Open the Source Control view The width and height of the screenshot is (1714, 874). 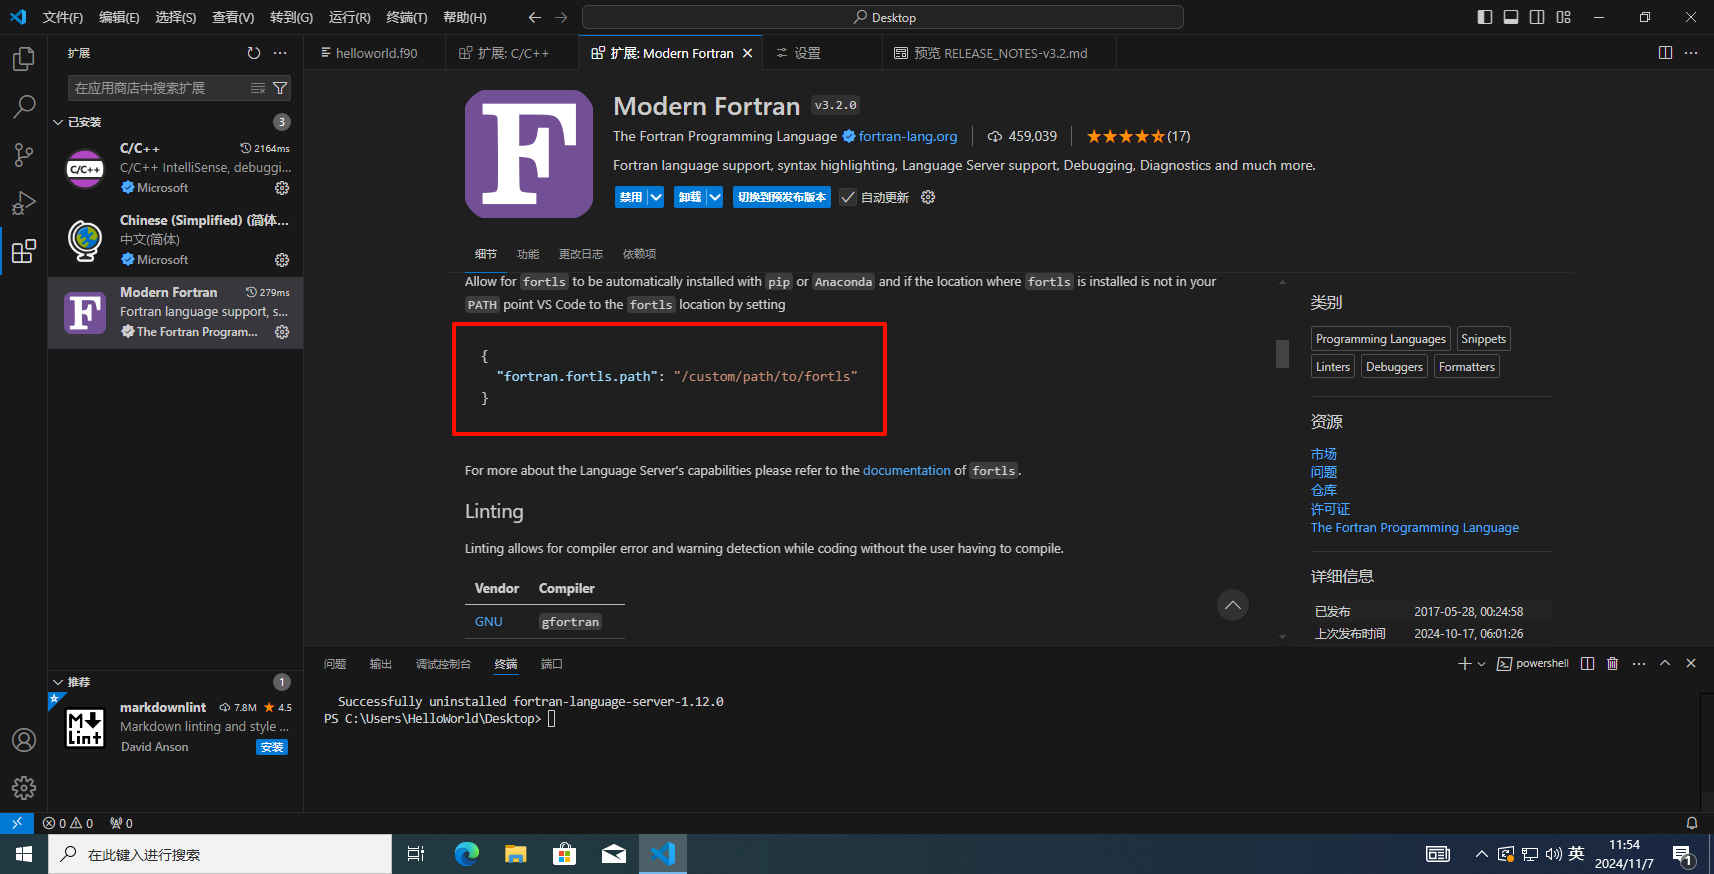24,154
